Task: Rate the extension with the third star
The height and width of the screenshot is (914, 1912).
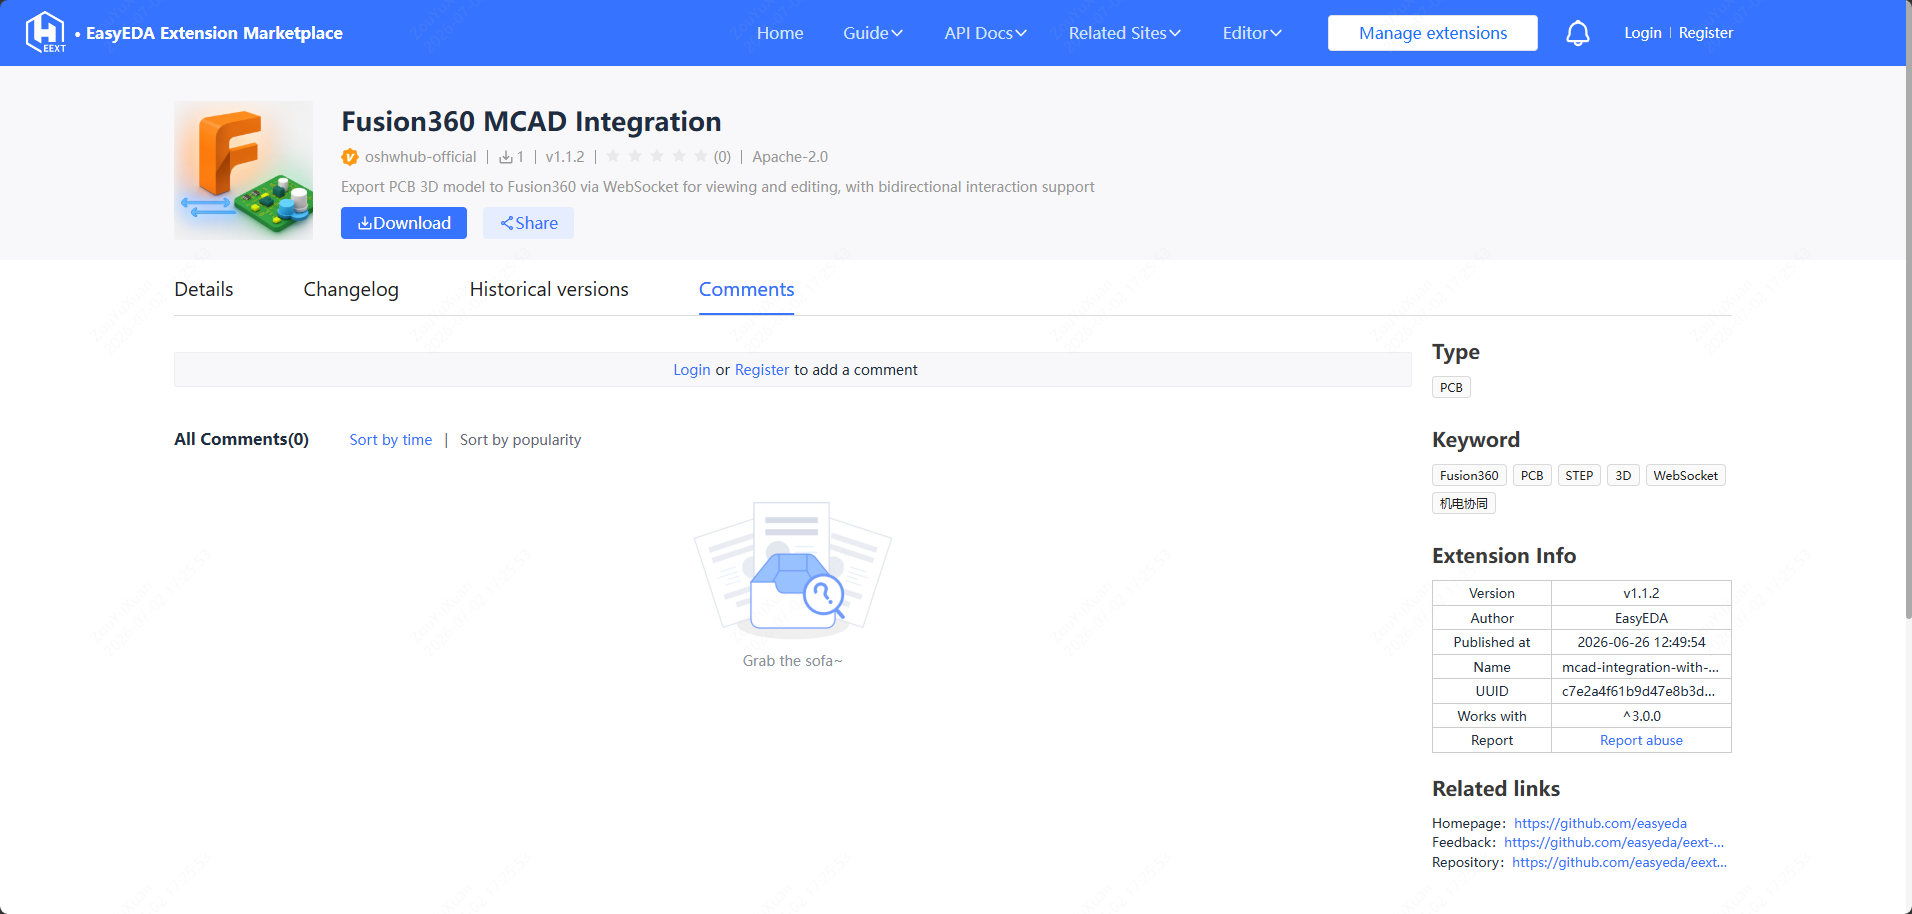Action: click(x=657, y=156)
